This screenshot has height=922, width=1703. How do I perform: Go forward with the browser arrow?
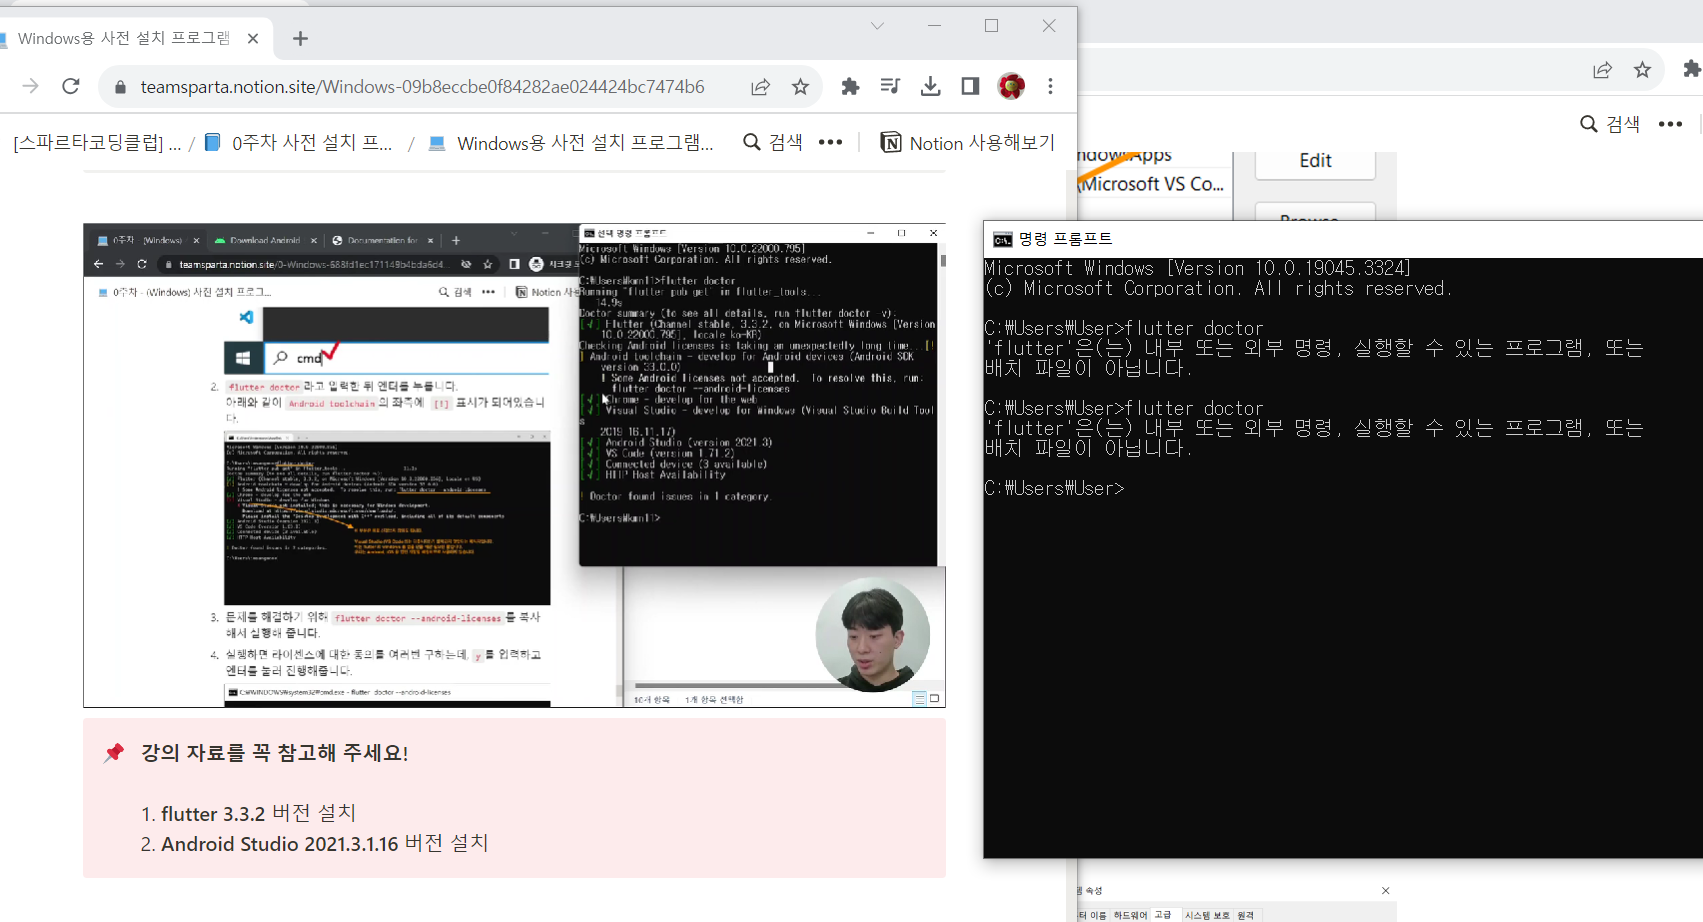point(31,87)
